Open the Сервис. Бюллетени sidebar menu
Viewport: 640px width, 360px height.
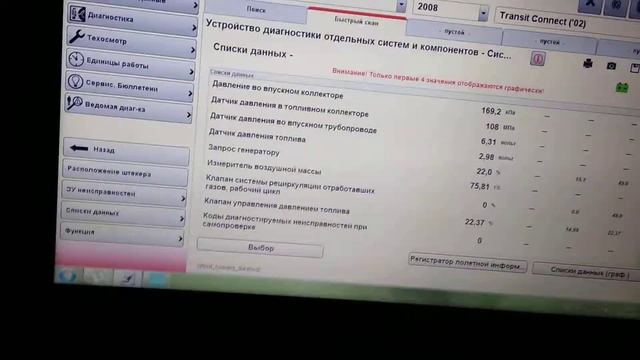130,86
